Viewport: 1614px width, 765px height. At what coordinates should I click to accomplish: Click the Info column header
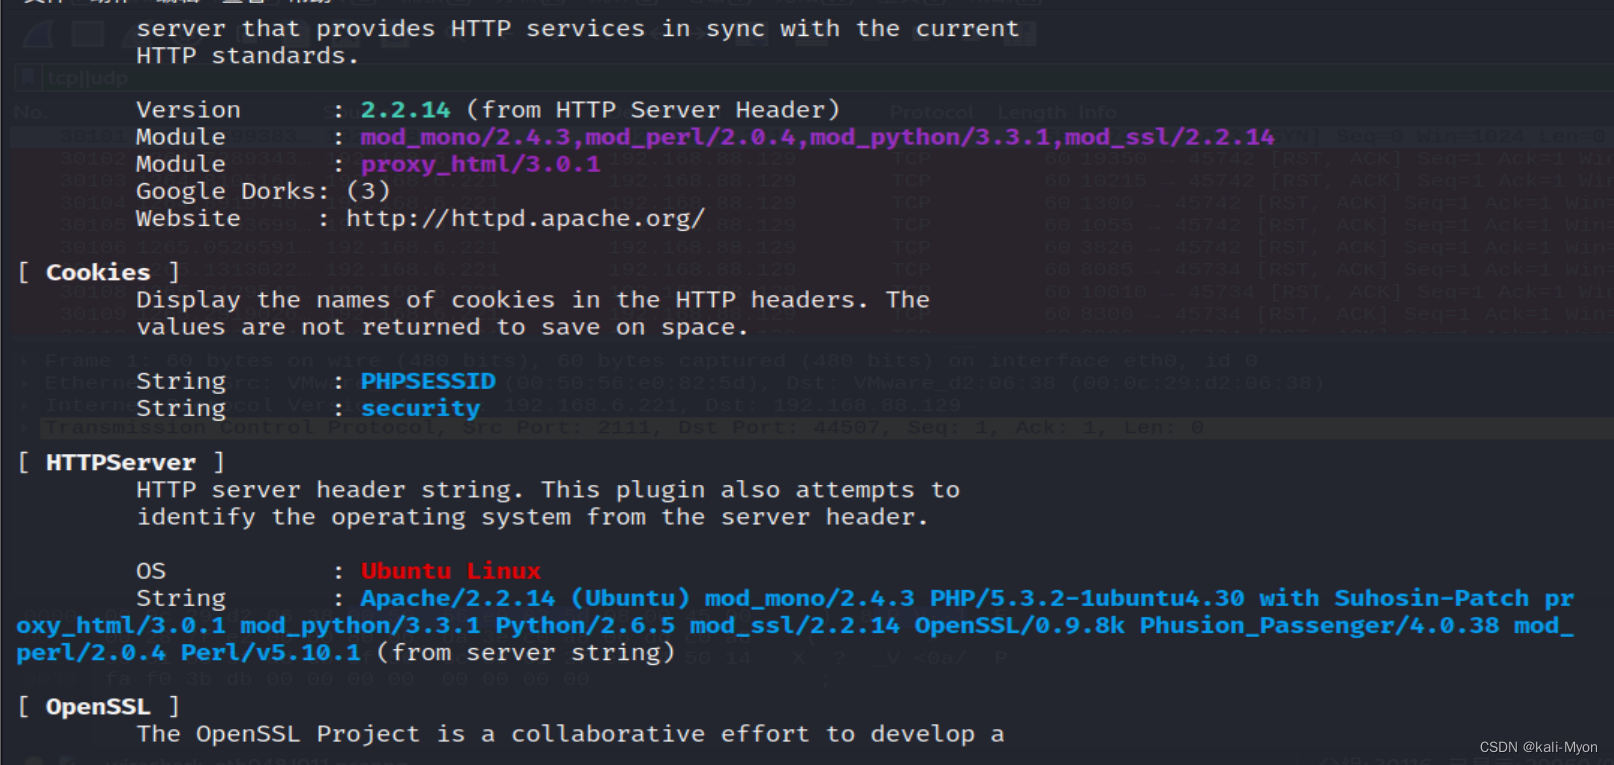point(1097,112)
